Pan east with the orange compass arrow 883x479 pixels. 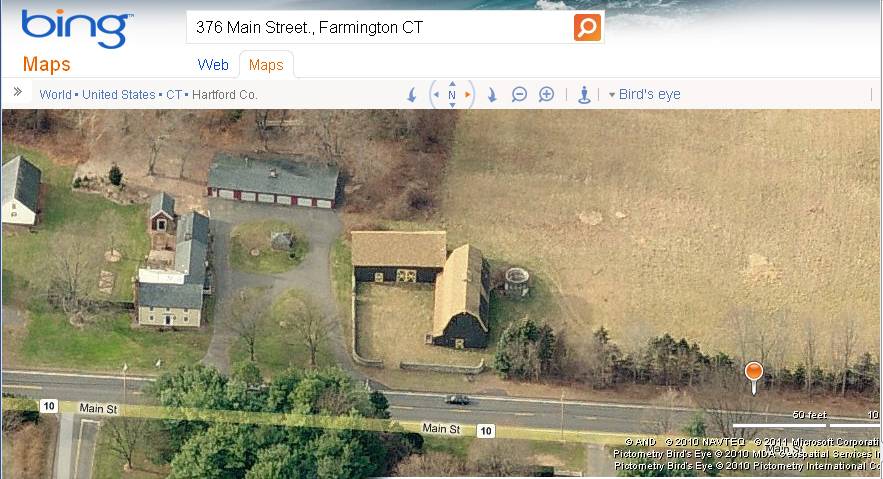(467, 95)
